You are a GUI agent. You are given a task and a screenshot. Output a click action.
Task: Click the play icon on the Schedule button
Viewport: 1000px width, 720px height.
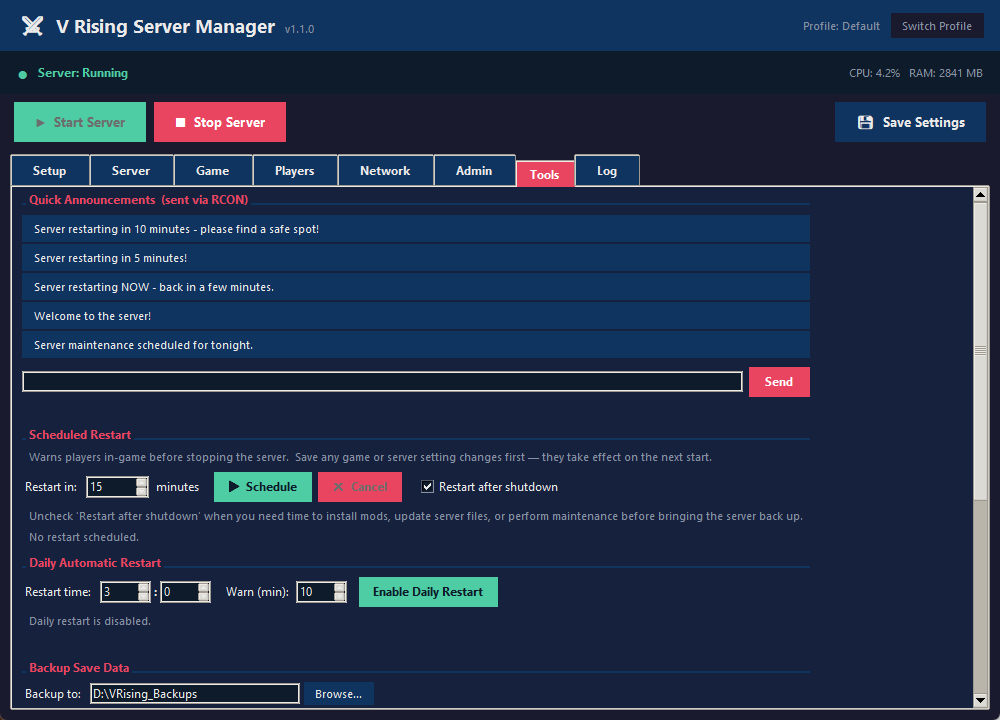pos(234,487)
